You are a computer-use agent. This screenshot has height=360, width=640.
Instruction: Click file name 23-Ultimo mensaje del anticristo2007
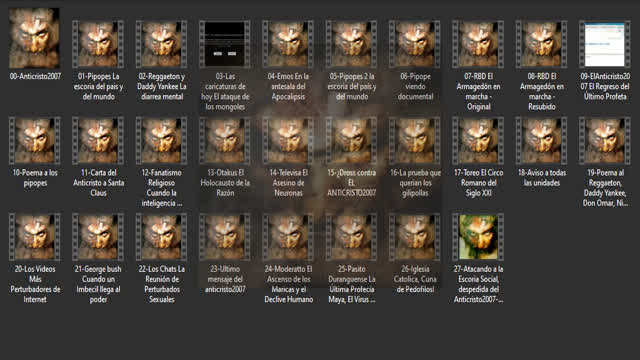coord(225,279)
